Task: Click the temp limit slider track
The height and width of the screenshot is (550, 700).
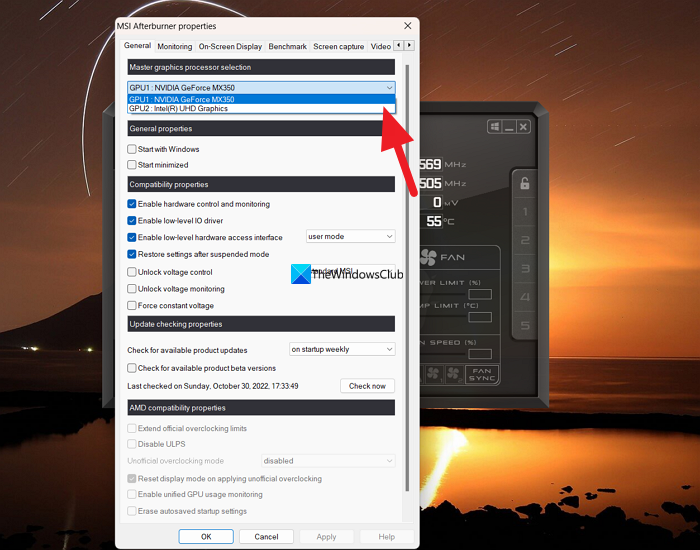Action: (443, 317)
